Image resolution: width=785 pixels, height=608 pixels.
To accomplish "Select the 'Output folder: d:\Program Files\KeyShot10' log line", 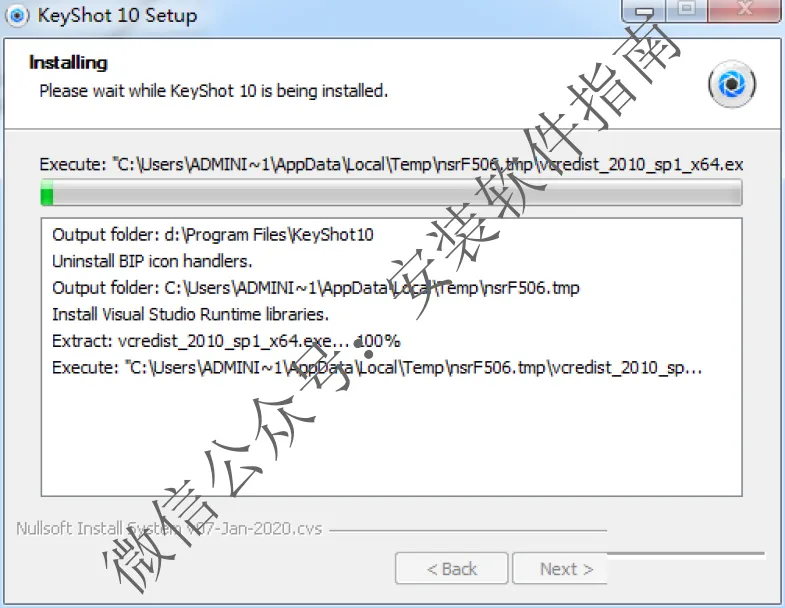I will click(x=213, y=235).
